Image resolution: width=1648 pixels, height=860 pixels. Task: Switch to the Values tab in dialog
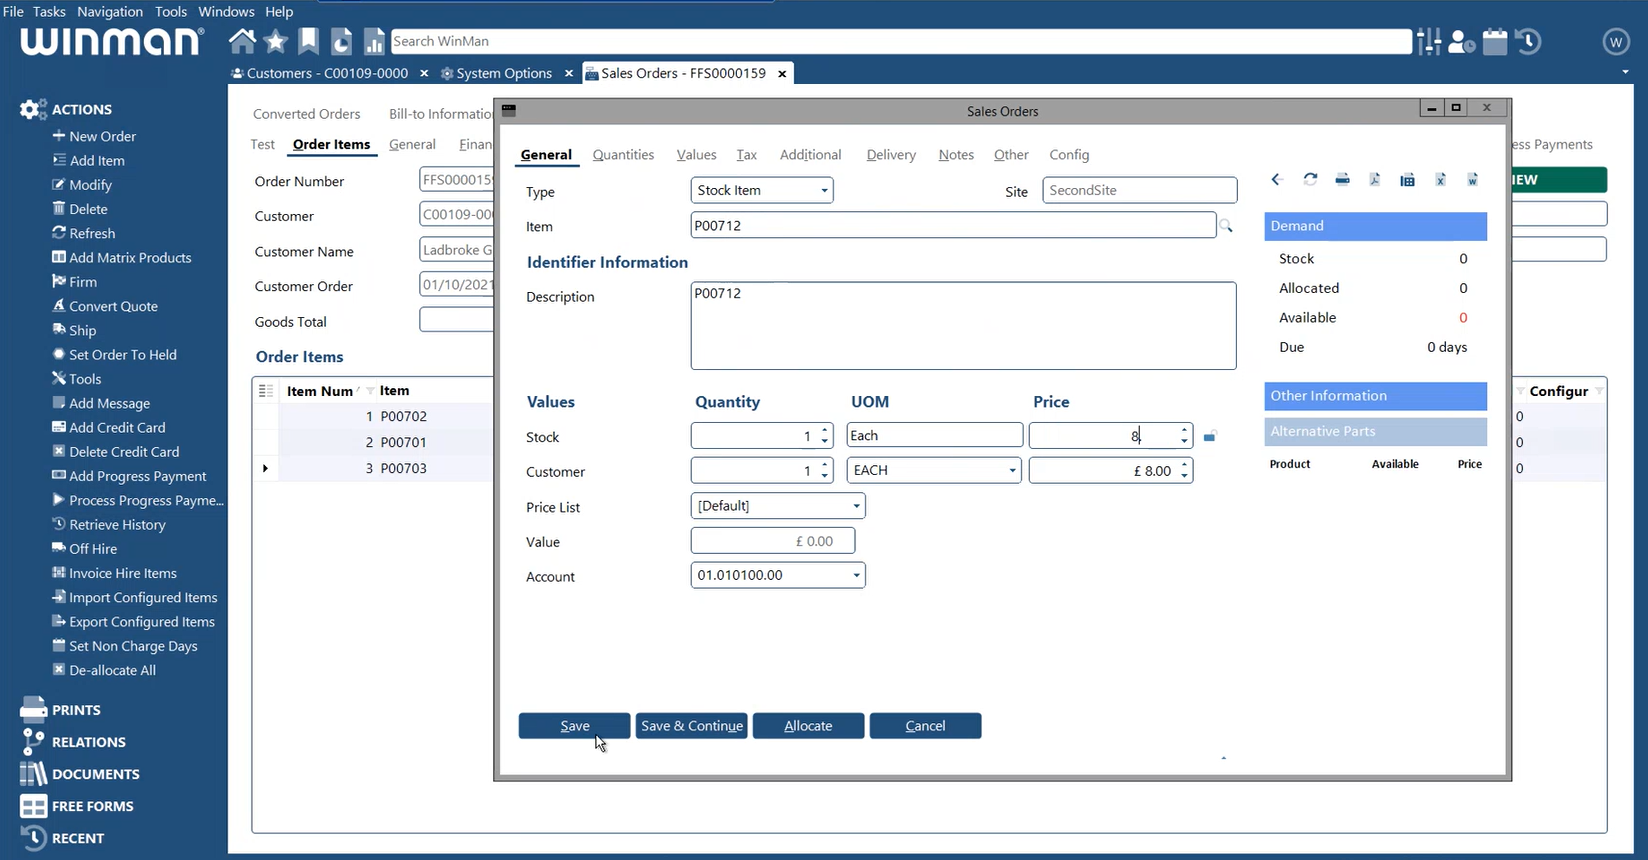[x=696, y=155]
